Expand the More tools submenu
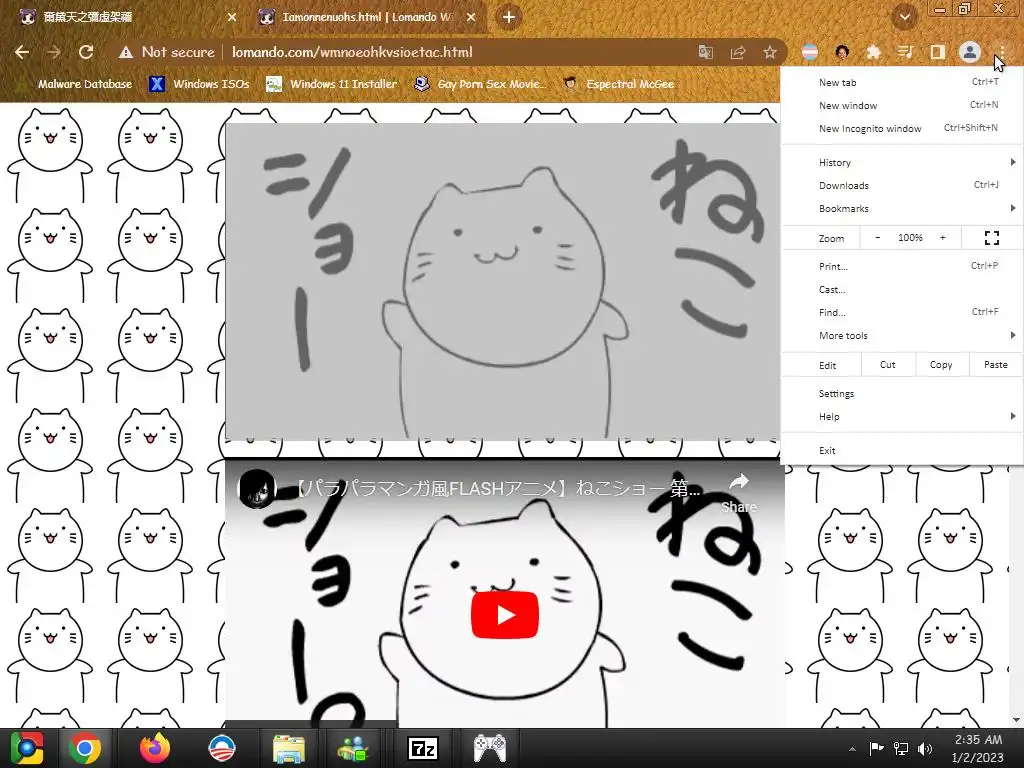This screenshot has width=1024, height=768. pos(902,335)
